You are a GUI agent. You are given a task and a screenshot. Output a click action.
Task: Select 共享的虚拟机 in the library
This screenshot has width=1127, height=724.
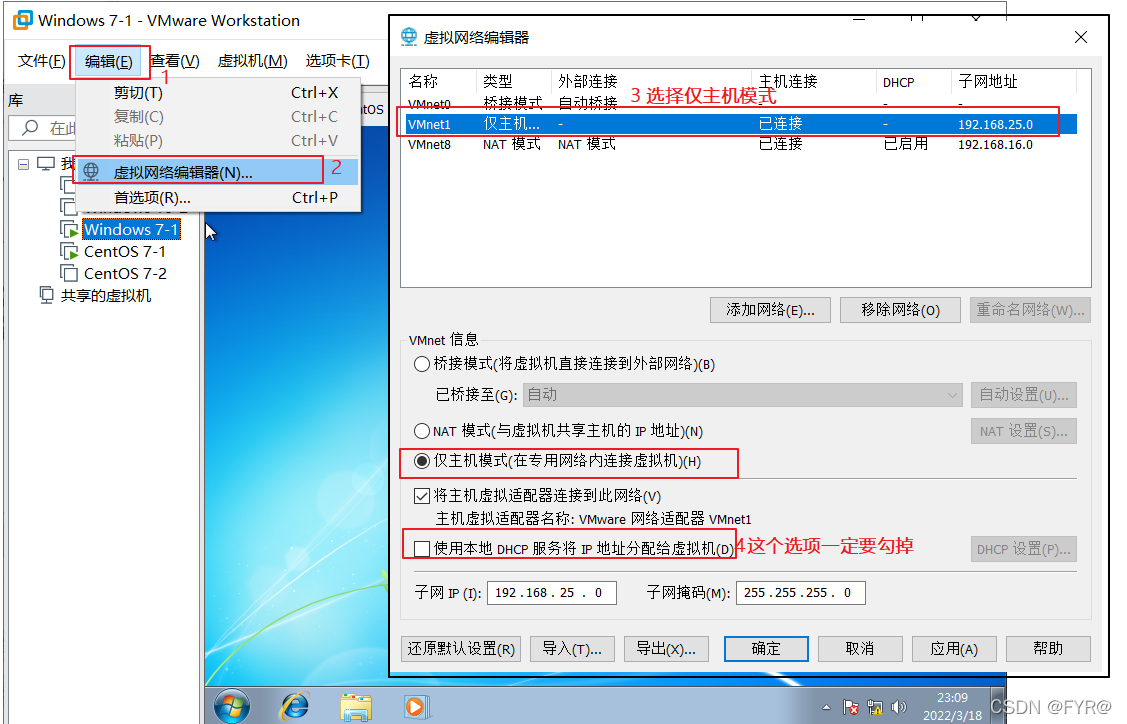(106, 295)
